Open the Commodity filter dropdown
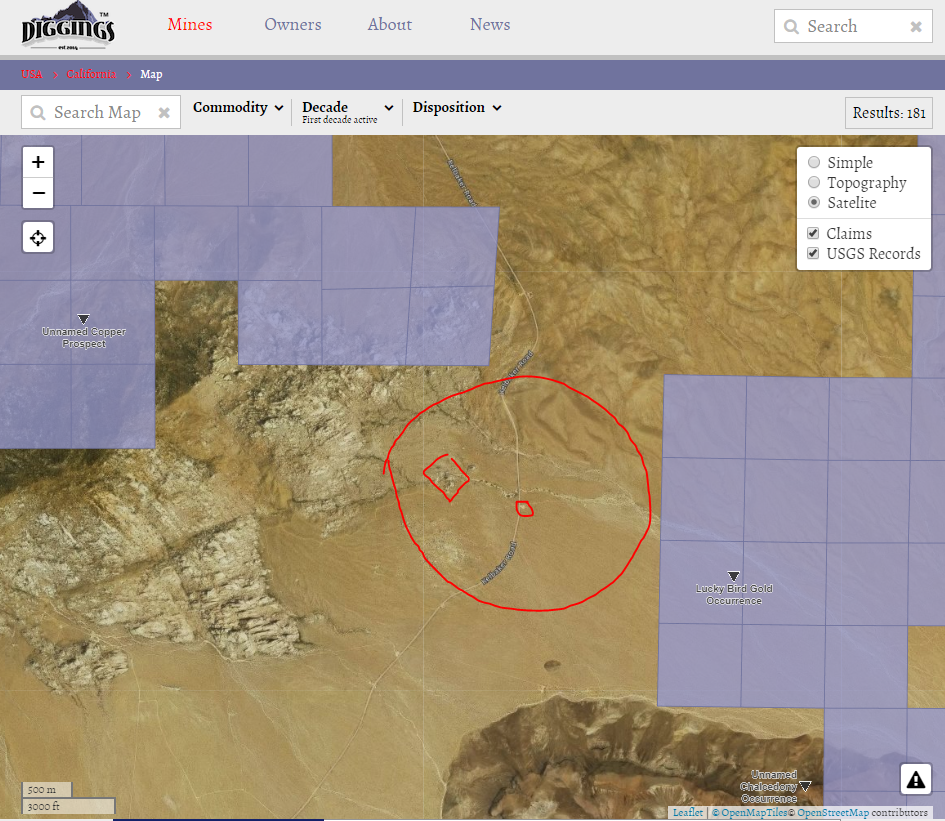Viewport: 945px width, 821px height. [238, 108]
